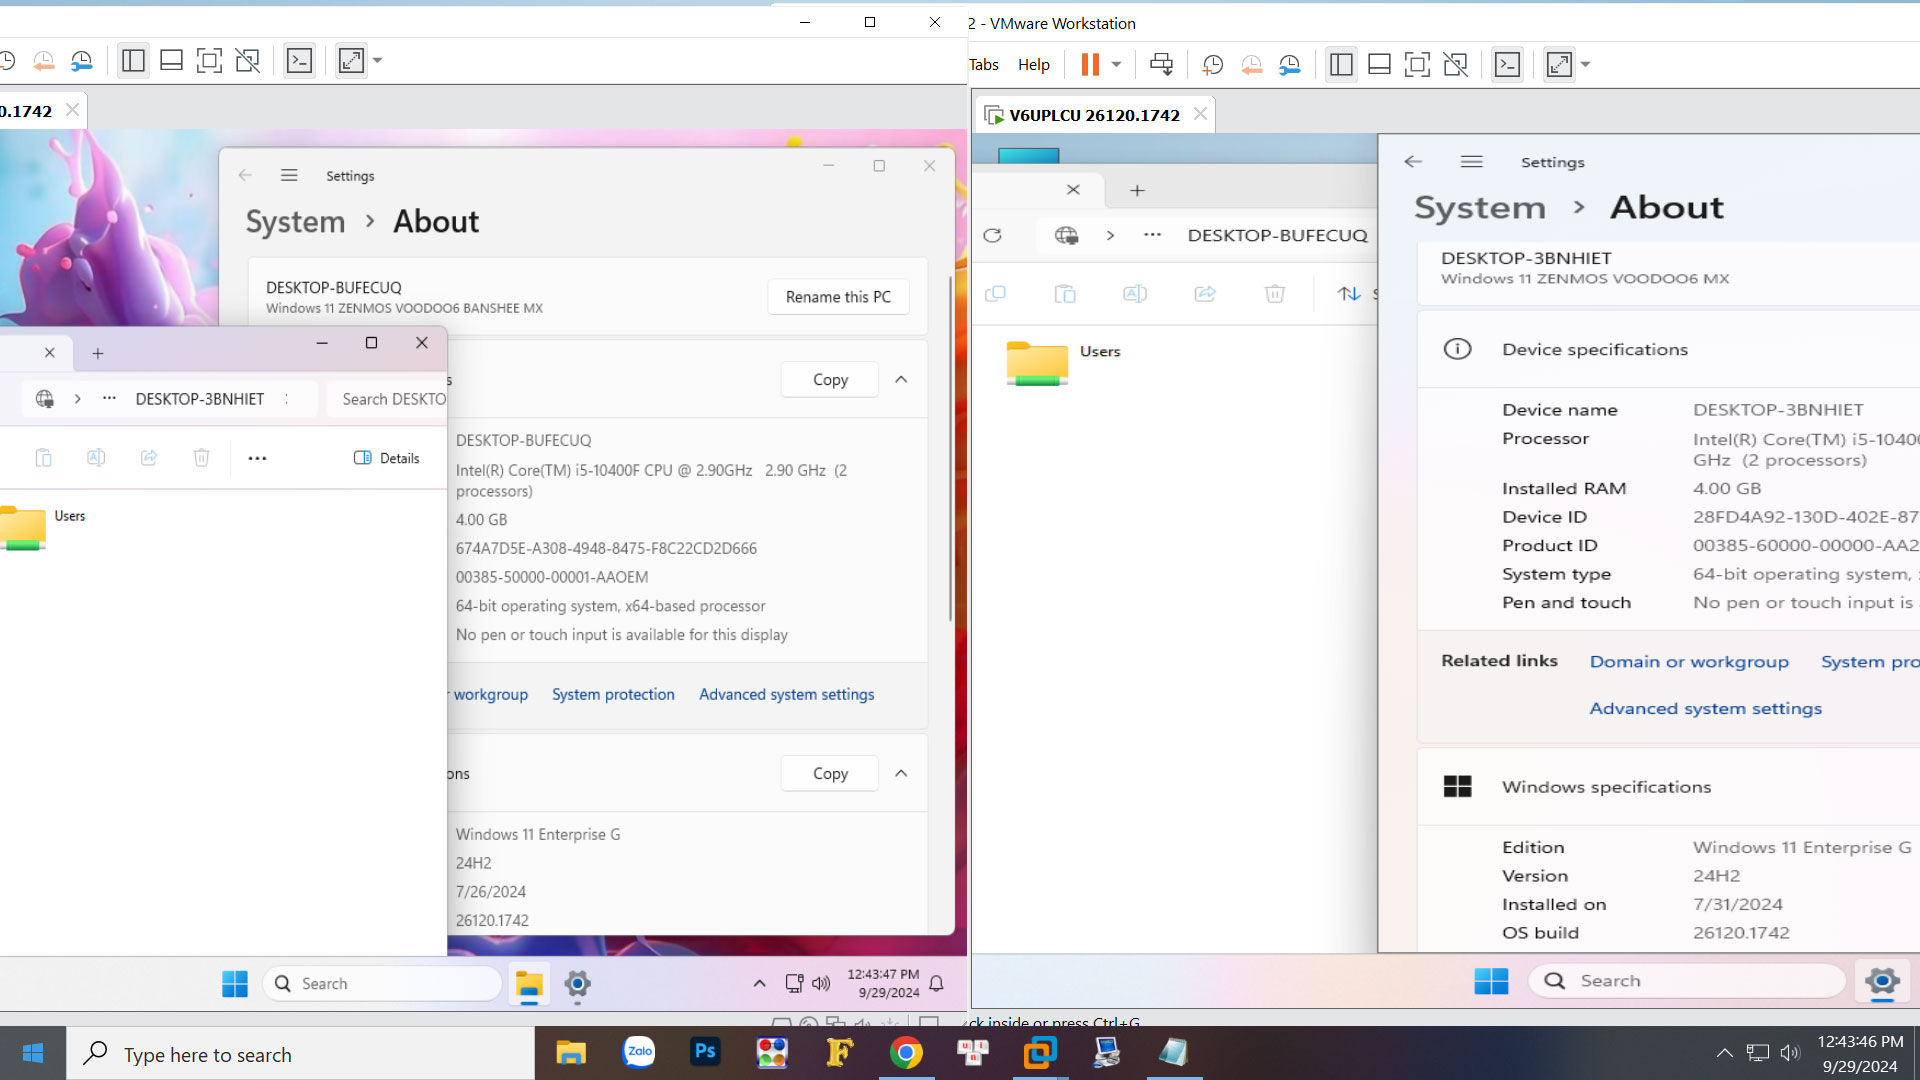This screenshot has height=1080, width=1920.
Task: Click Start button in left VM taskbar
Action: (x=235, y=984)
